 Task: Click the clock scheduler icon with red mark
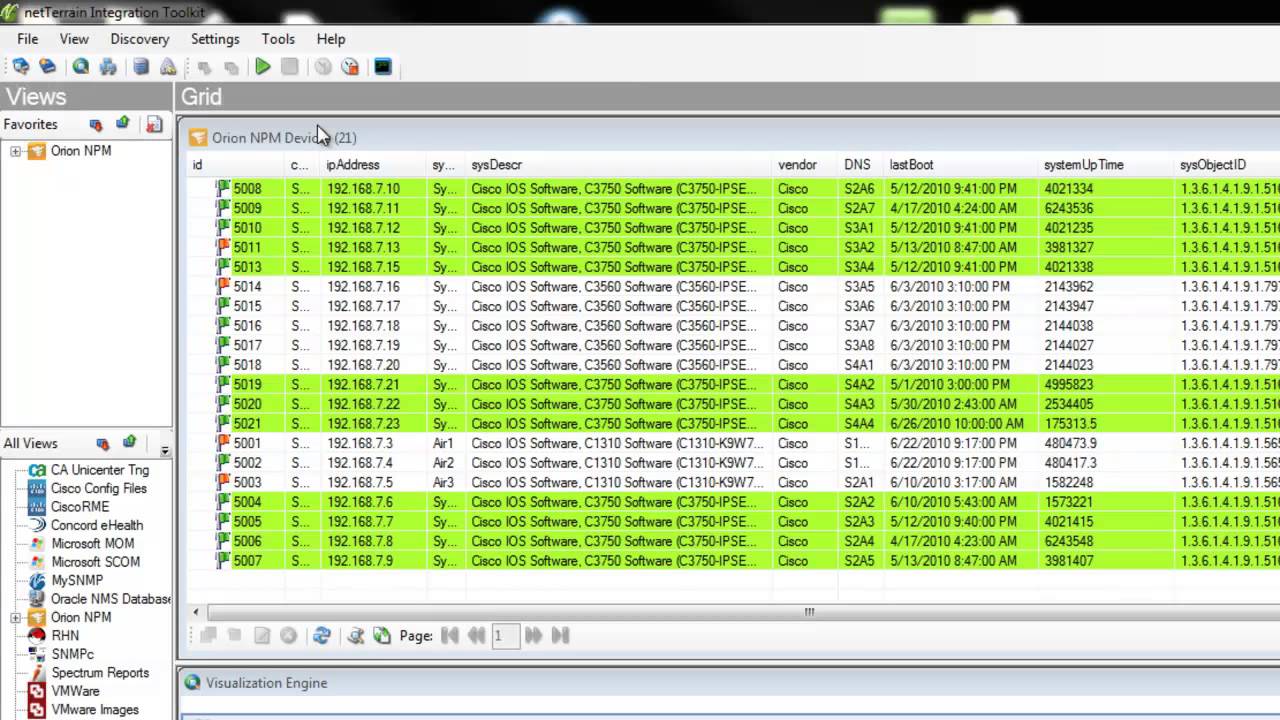tap(350, 67)
